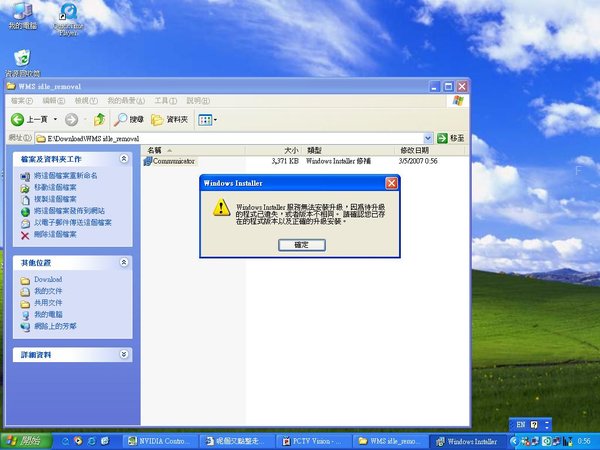This screenshot has height=450, width=600.
Task: Click the Forward arrow in Explorer toolbar
Action: tap(71, 120)
